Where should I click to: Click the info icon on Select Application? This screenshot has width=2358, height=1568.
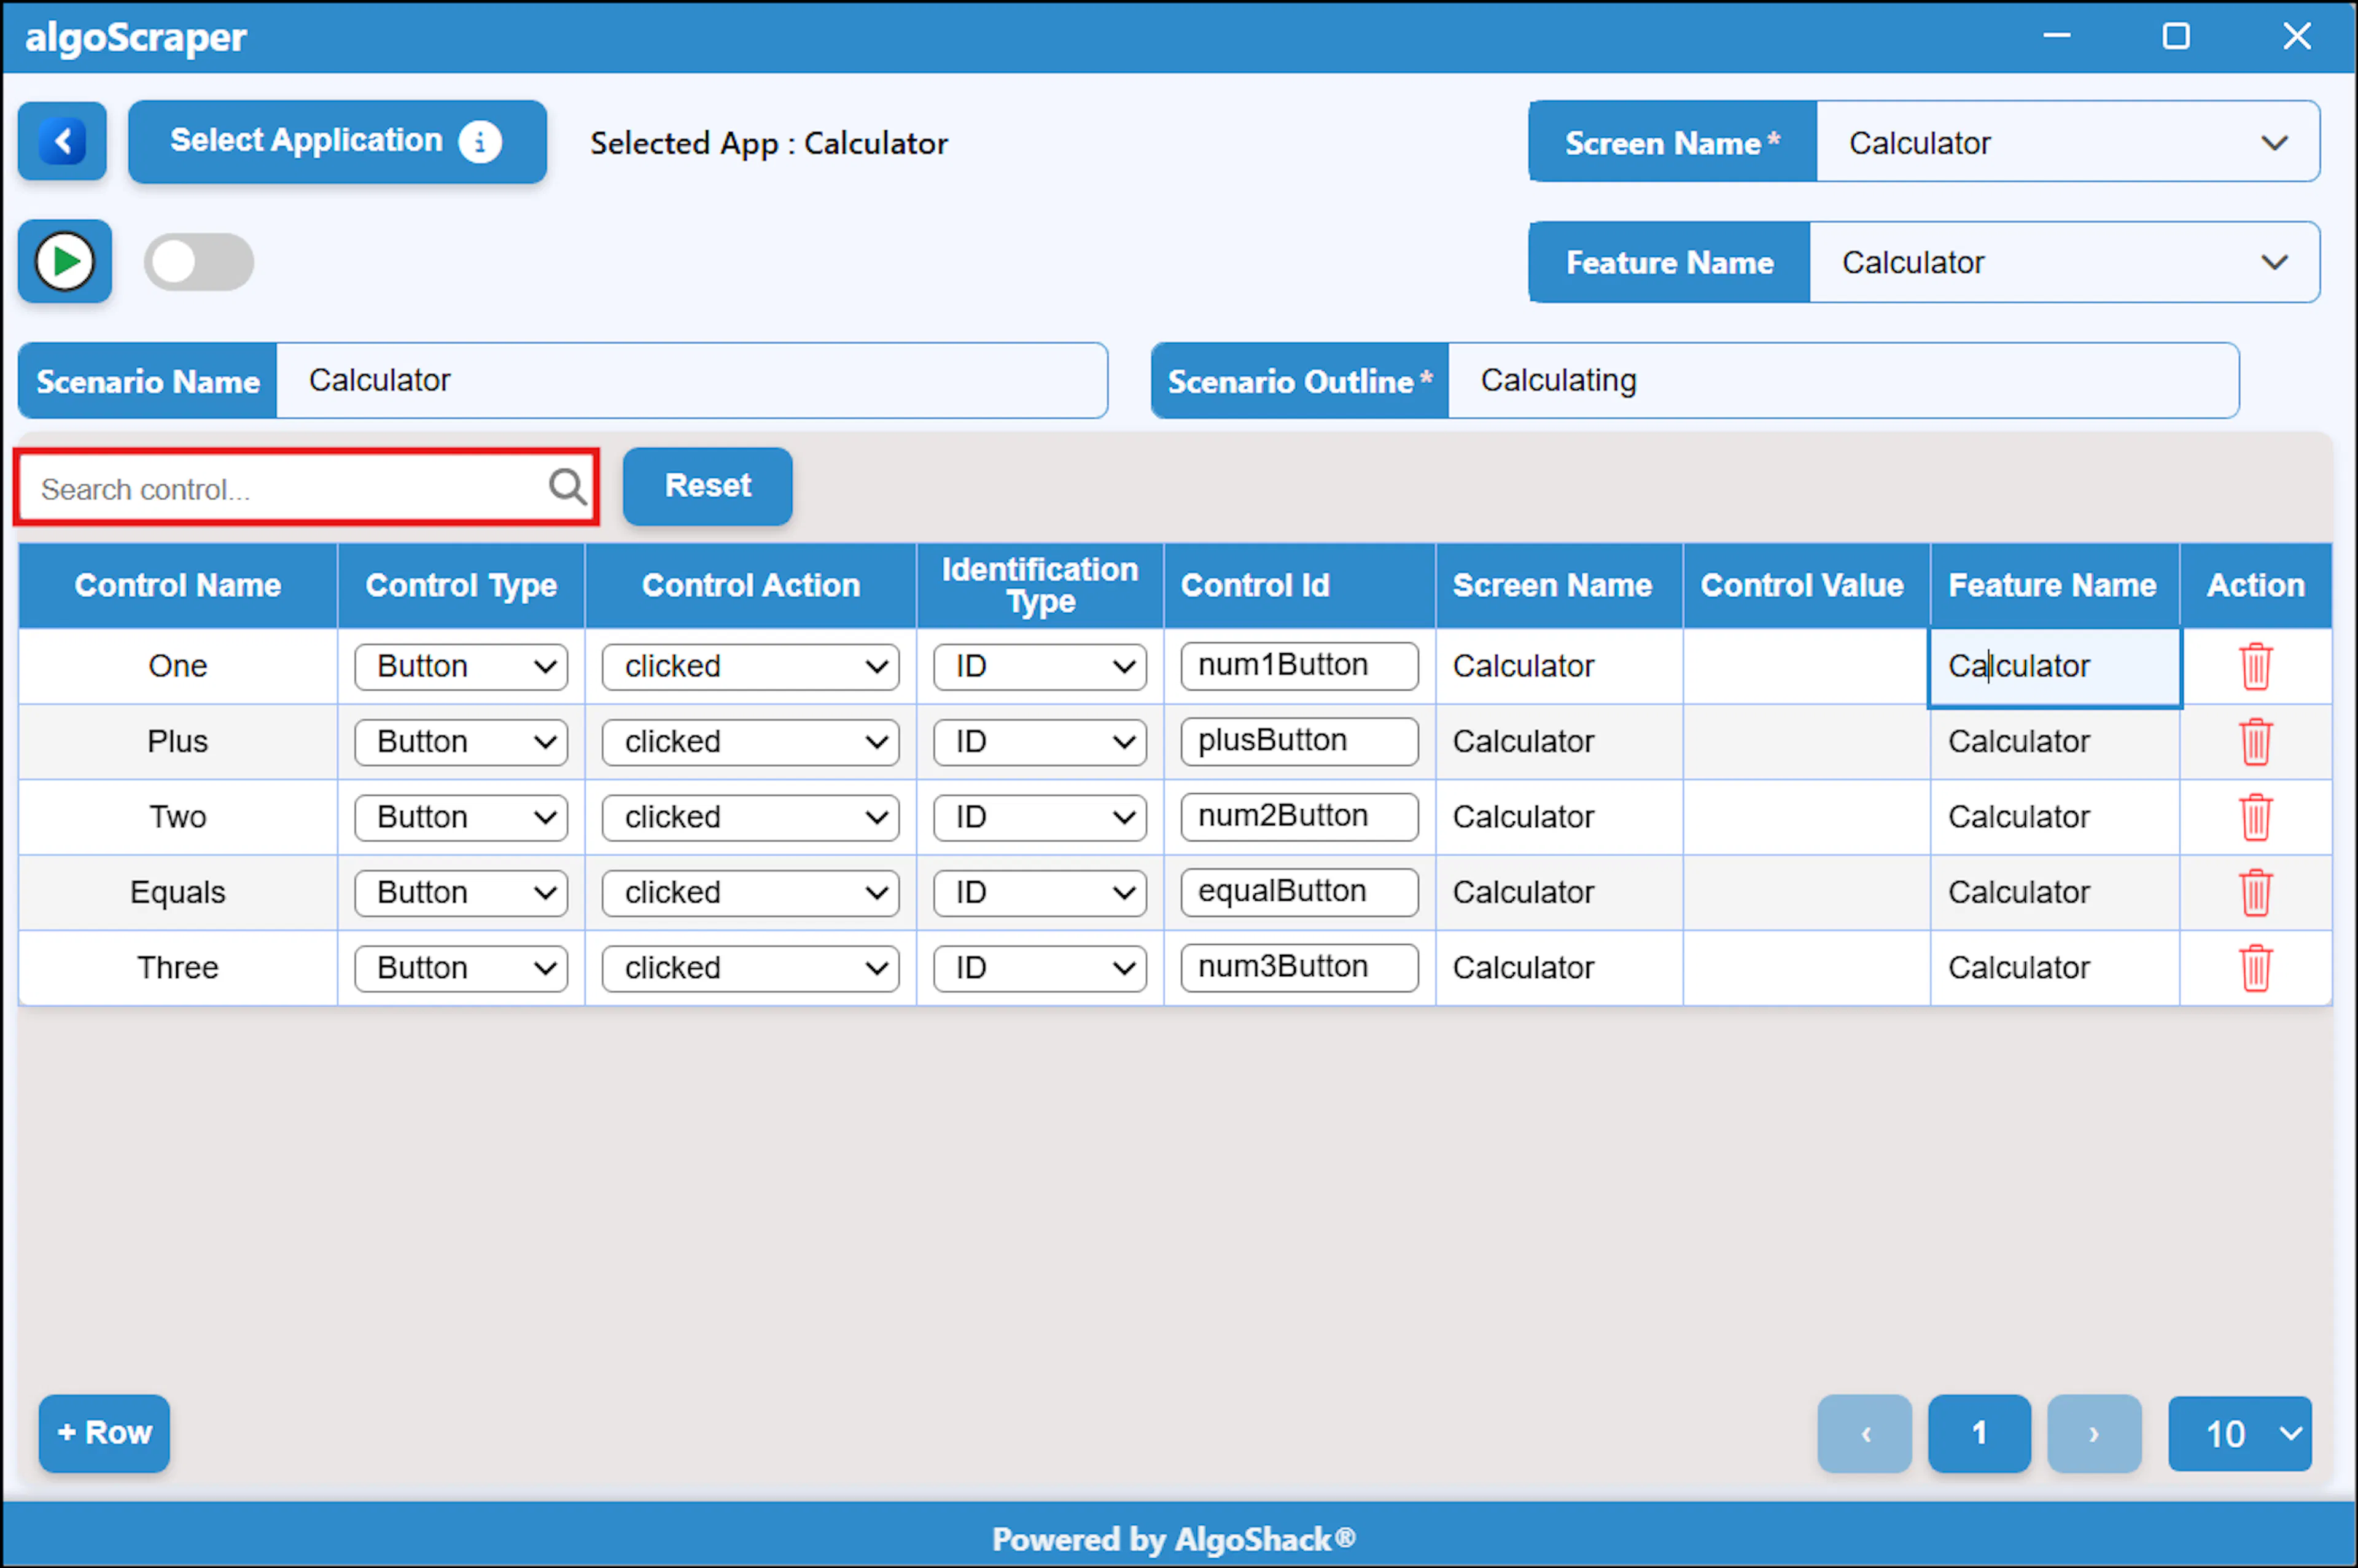(x=480, y=142)
